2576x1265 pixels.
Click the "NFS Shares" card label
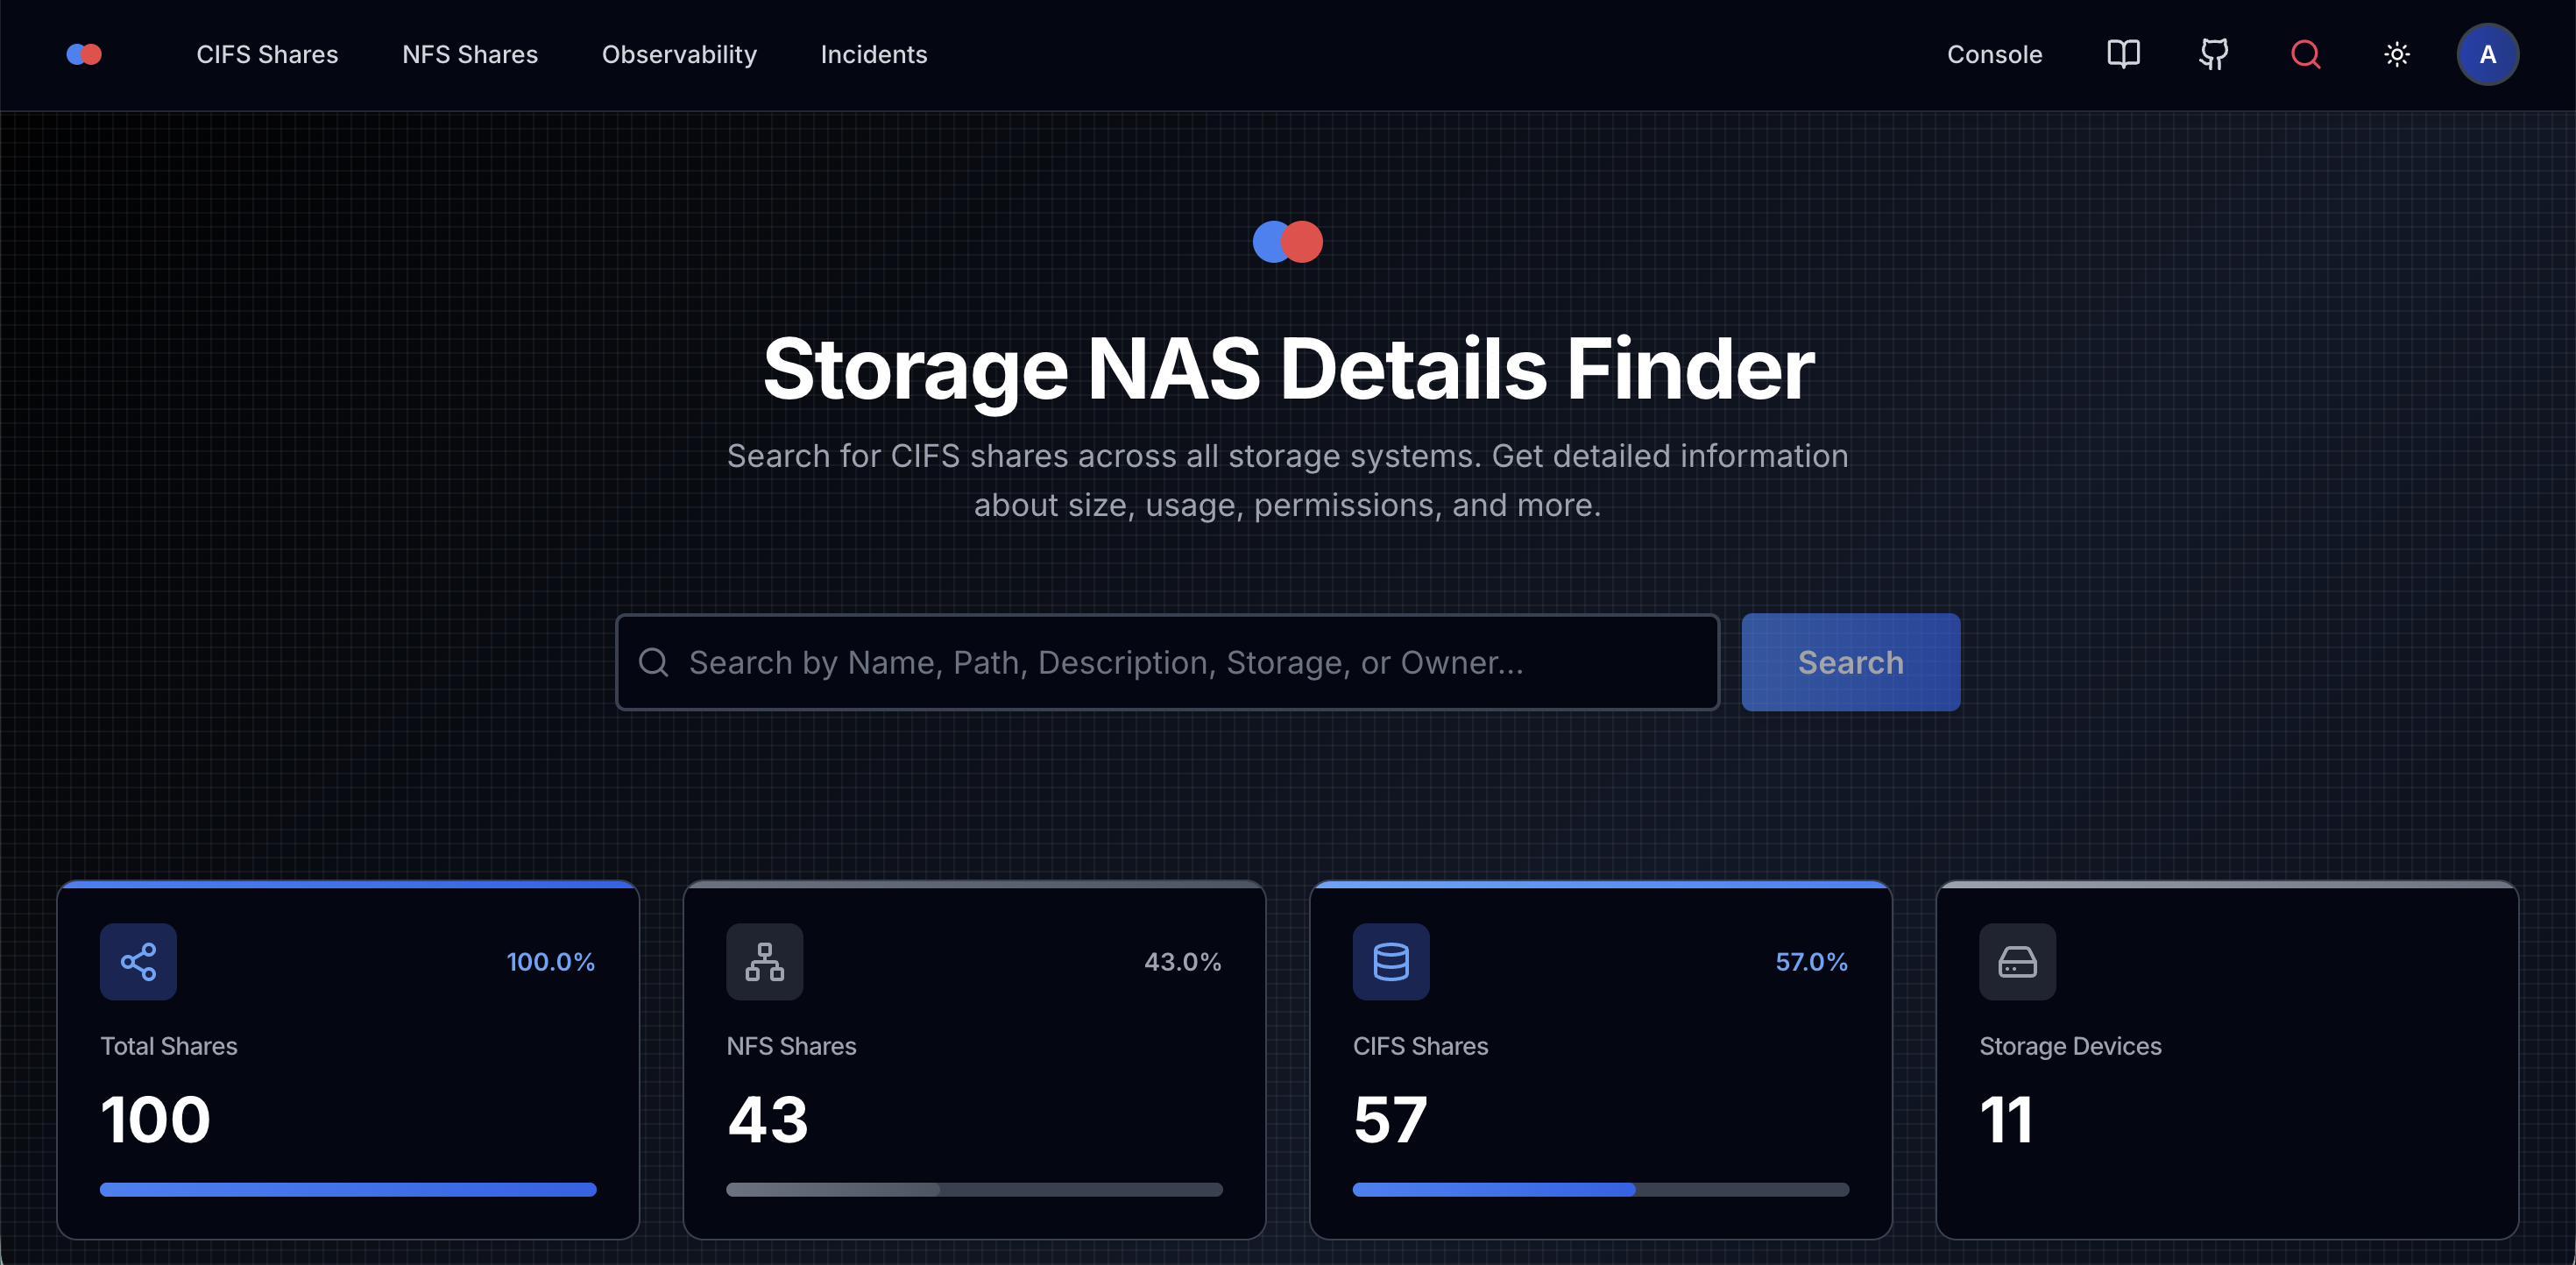[x=791, y=1046]
